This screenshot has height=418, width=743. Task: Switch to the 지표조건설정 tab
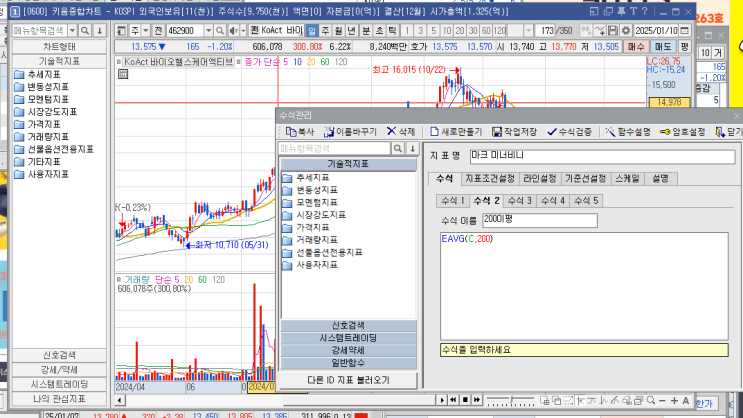(x=489, y=179)
